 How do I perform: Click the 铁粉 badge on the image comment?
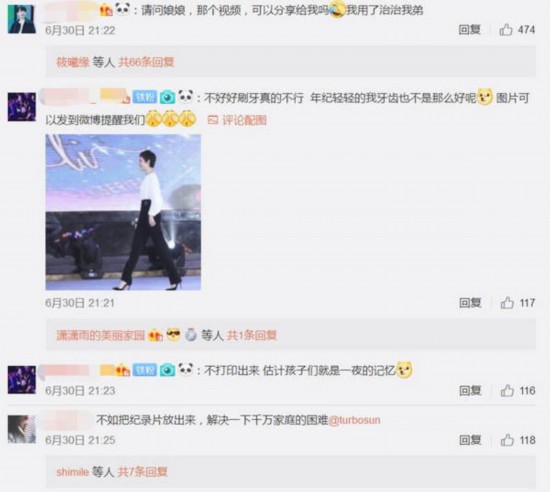click(145, 97)
